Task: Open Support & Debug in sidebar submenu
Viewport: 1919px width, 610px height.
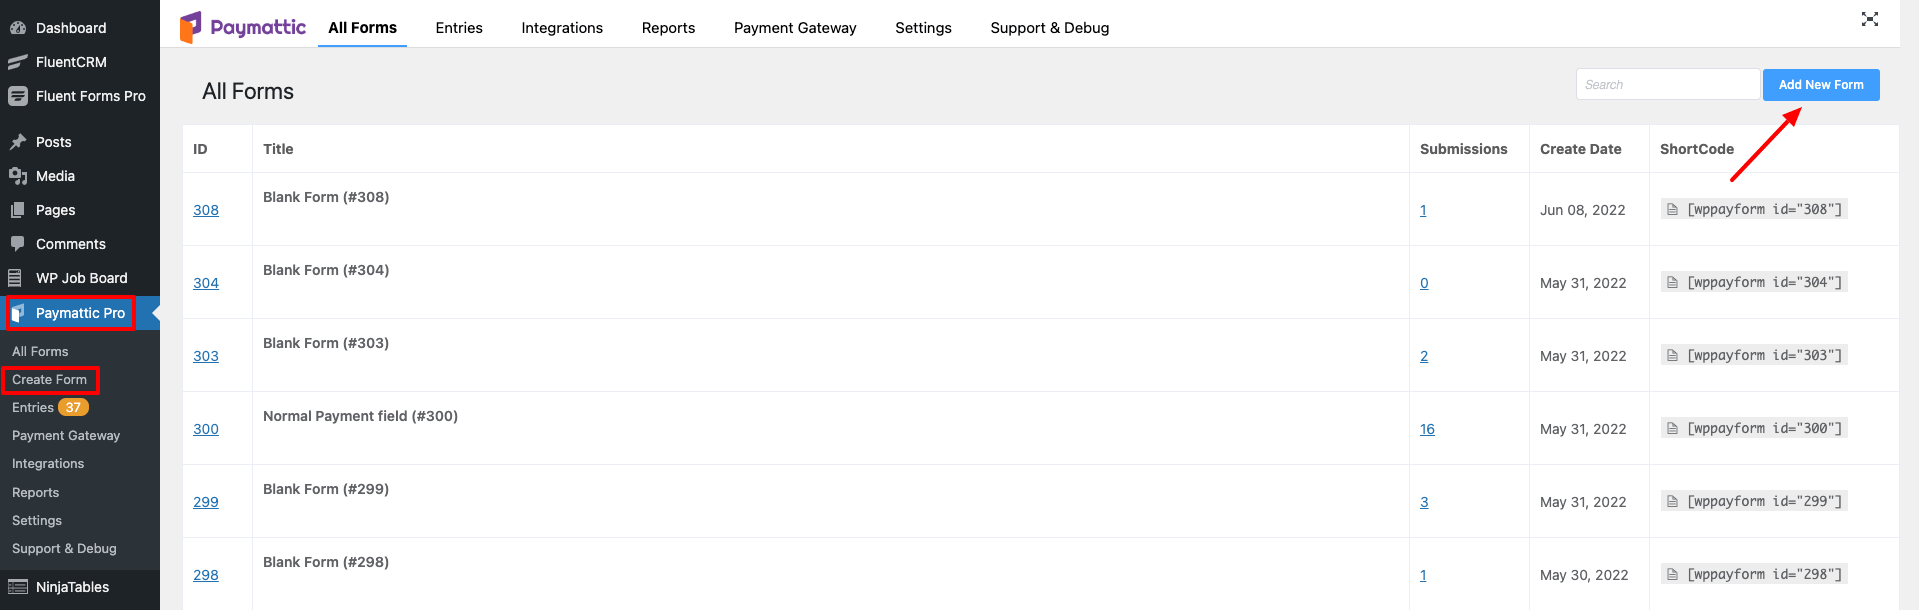Action: tap(64, 549)
